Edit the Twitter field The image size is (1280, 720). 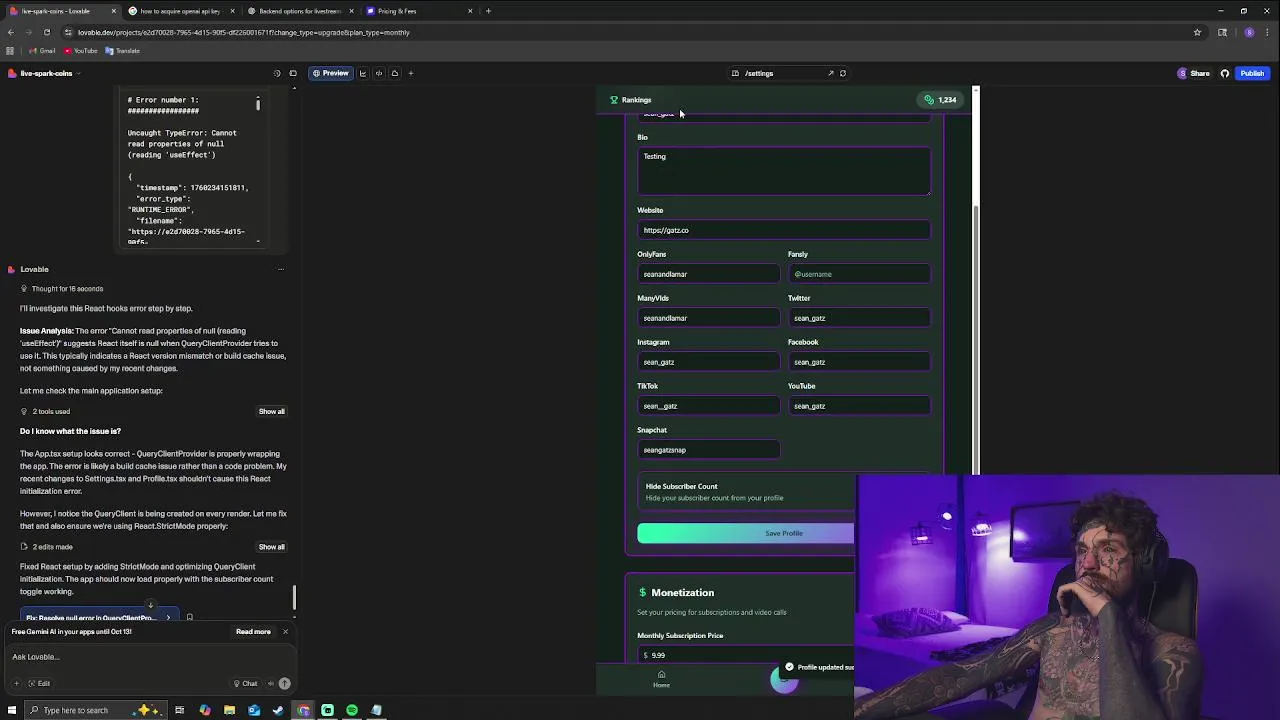pyautogui.click(x=859, y=318)
